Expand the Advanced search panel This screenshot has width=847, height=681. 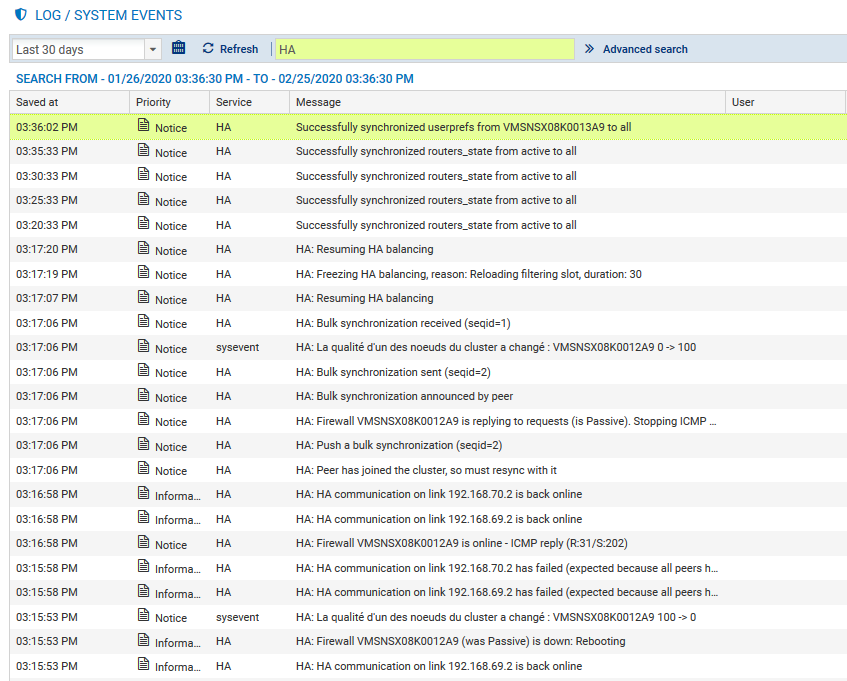click(x=644, y=49)
